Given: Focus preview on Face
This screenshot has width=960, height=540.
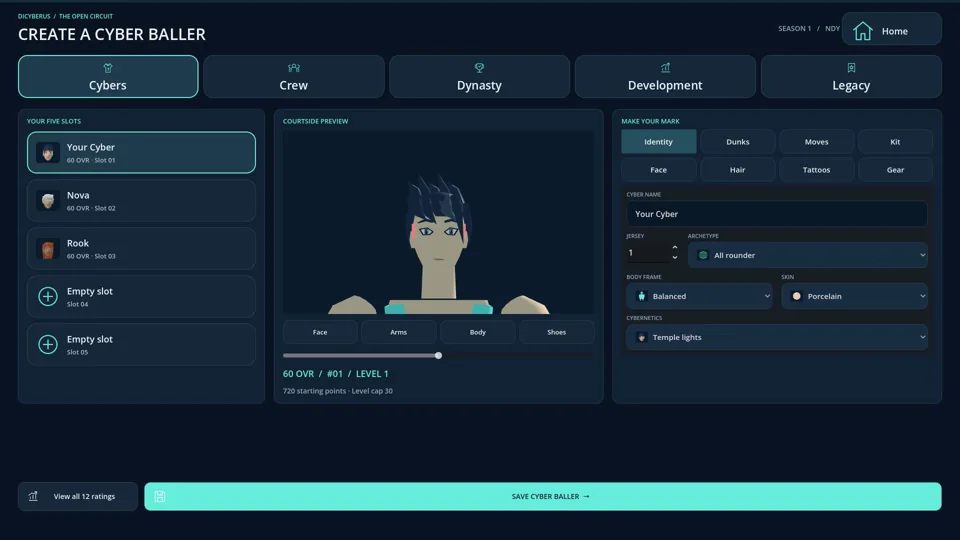Looking at the screenshot, I should [x=320, y=332].
